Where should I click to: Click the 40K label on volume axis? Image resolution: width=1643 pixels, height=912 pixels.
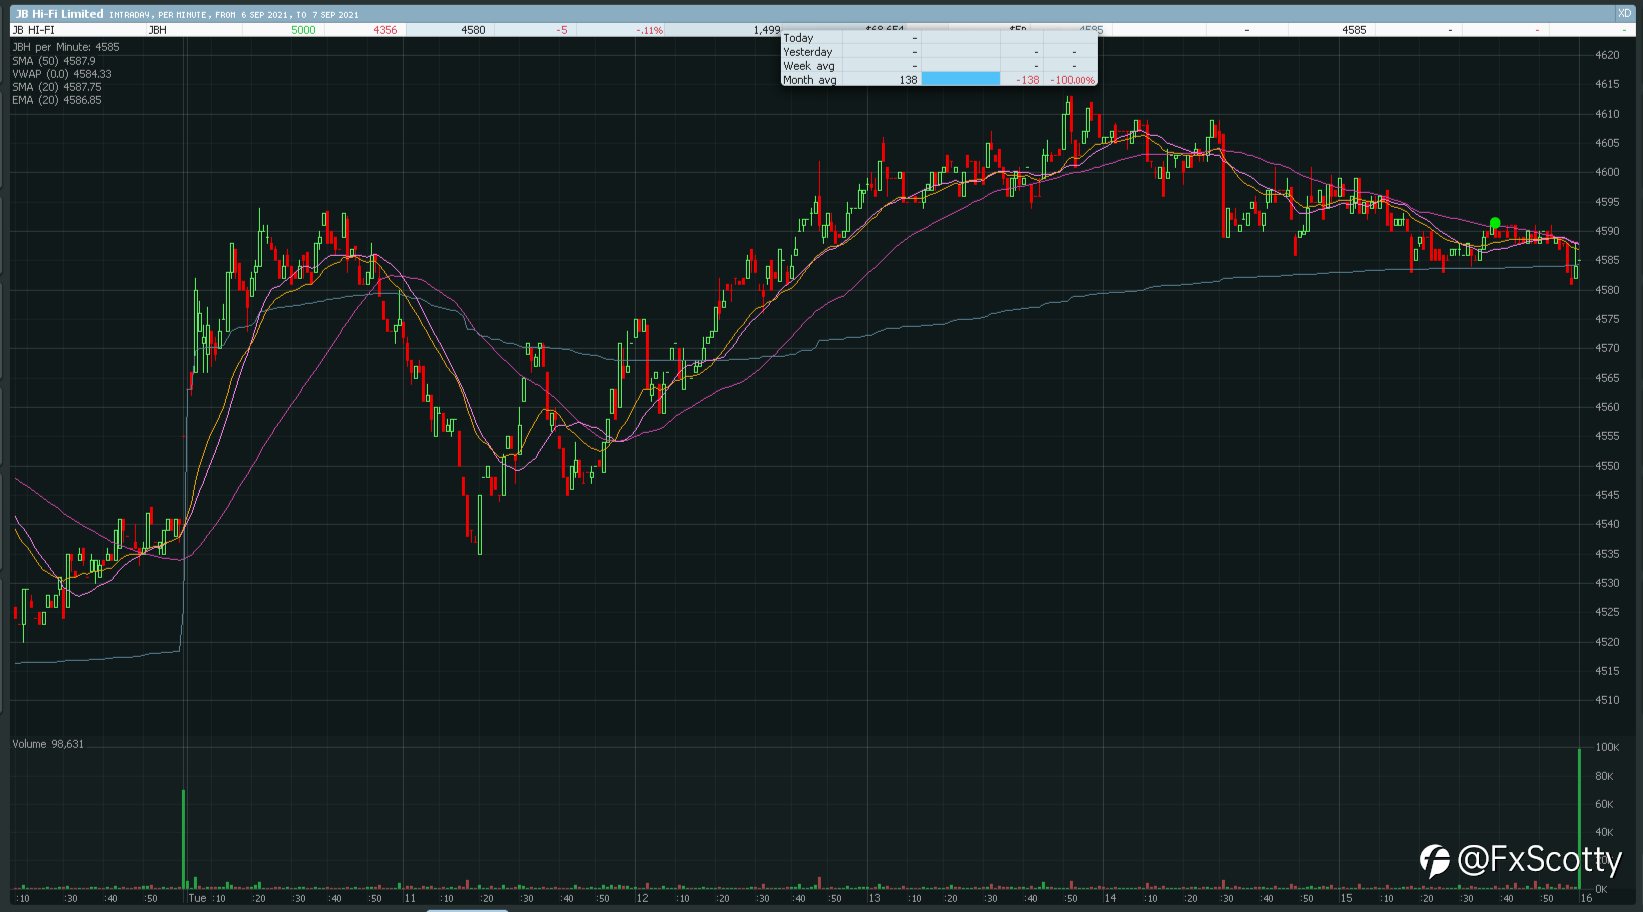click(1604, 832)
